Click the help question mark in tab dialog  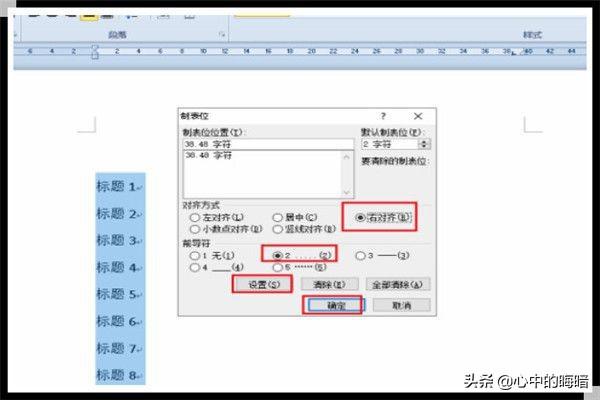point(383,116)
